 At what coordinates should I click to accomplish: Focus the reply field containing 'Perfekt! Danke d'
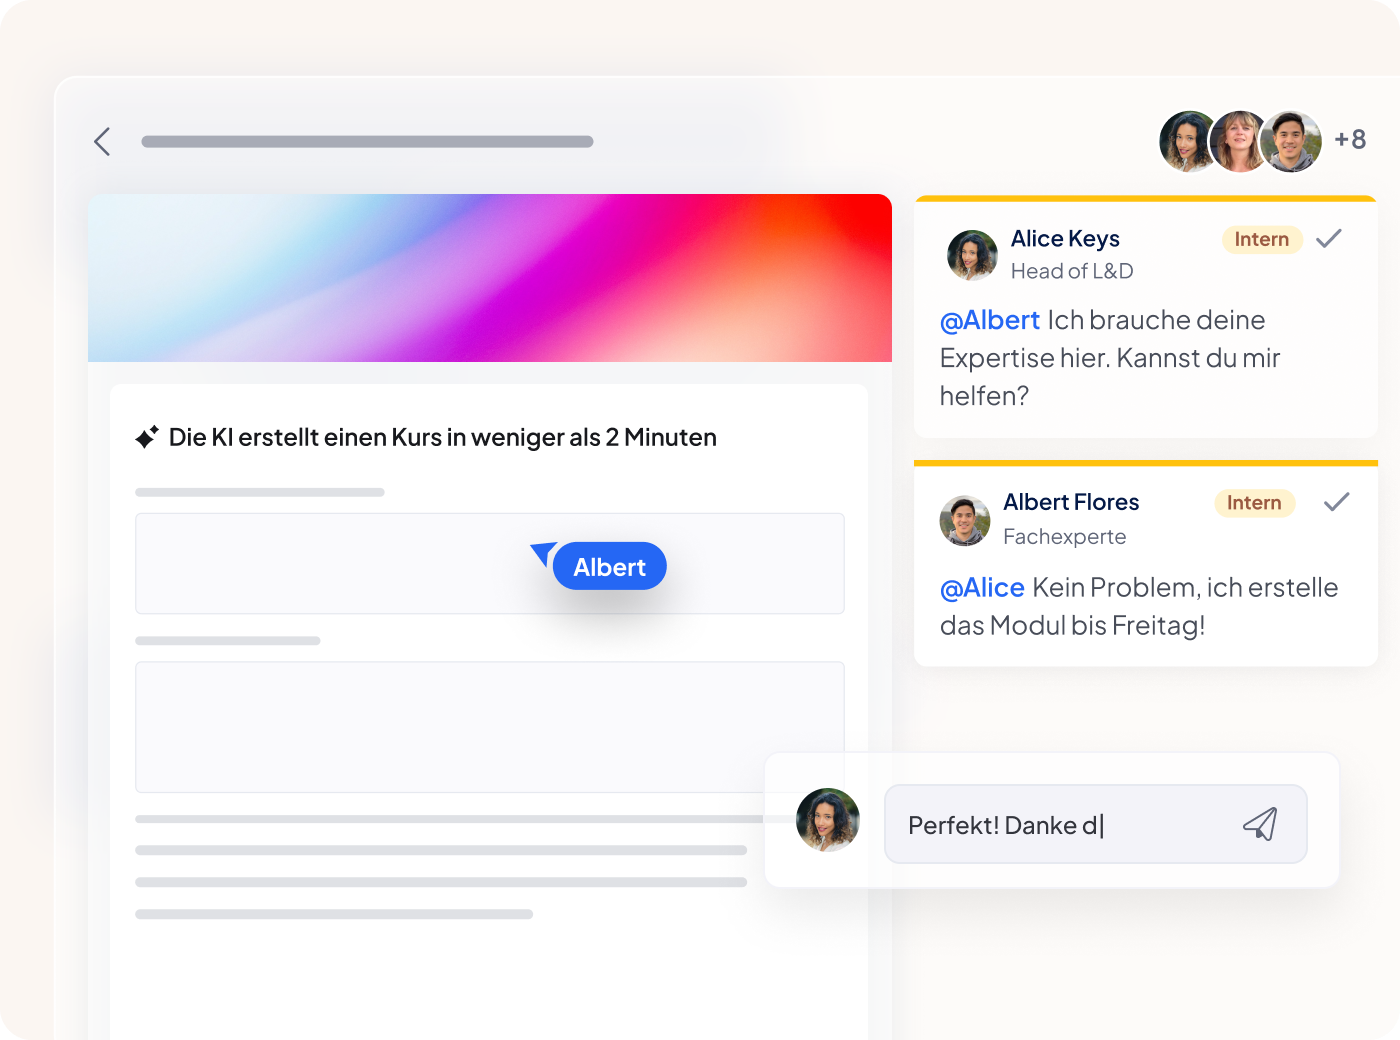pos(1096,824)
